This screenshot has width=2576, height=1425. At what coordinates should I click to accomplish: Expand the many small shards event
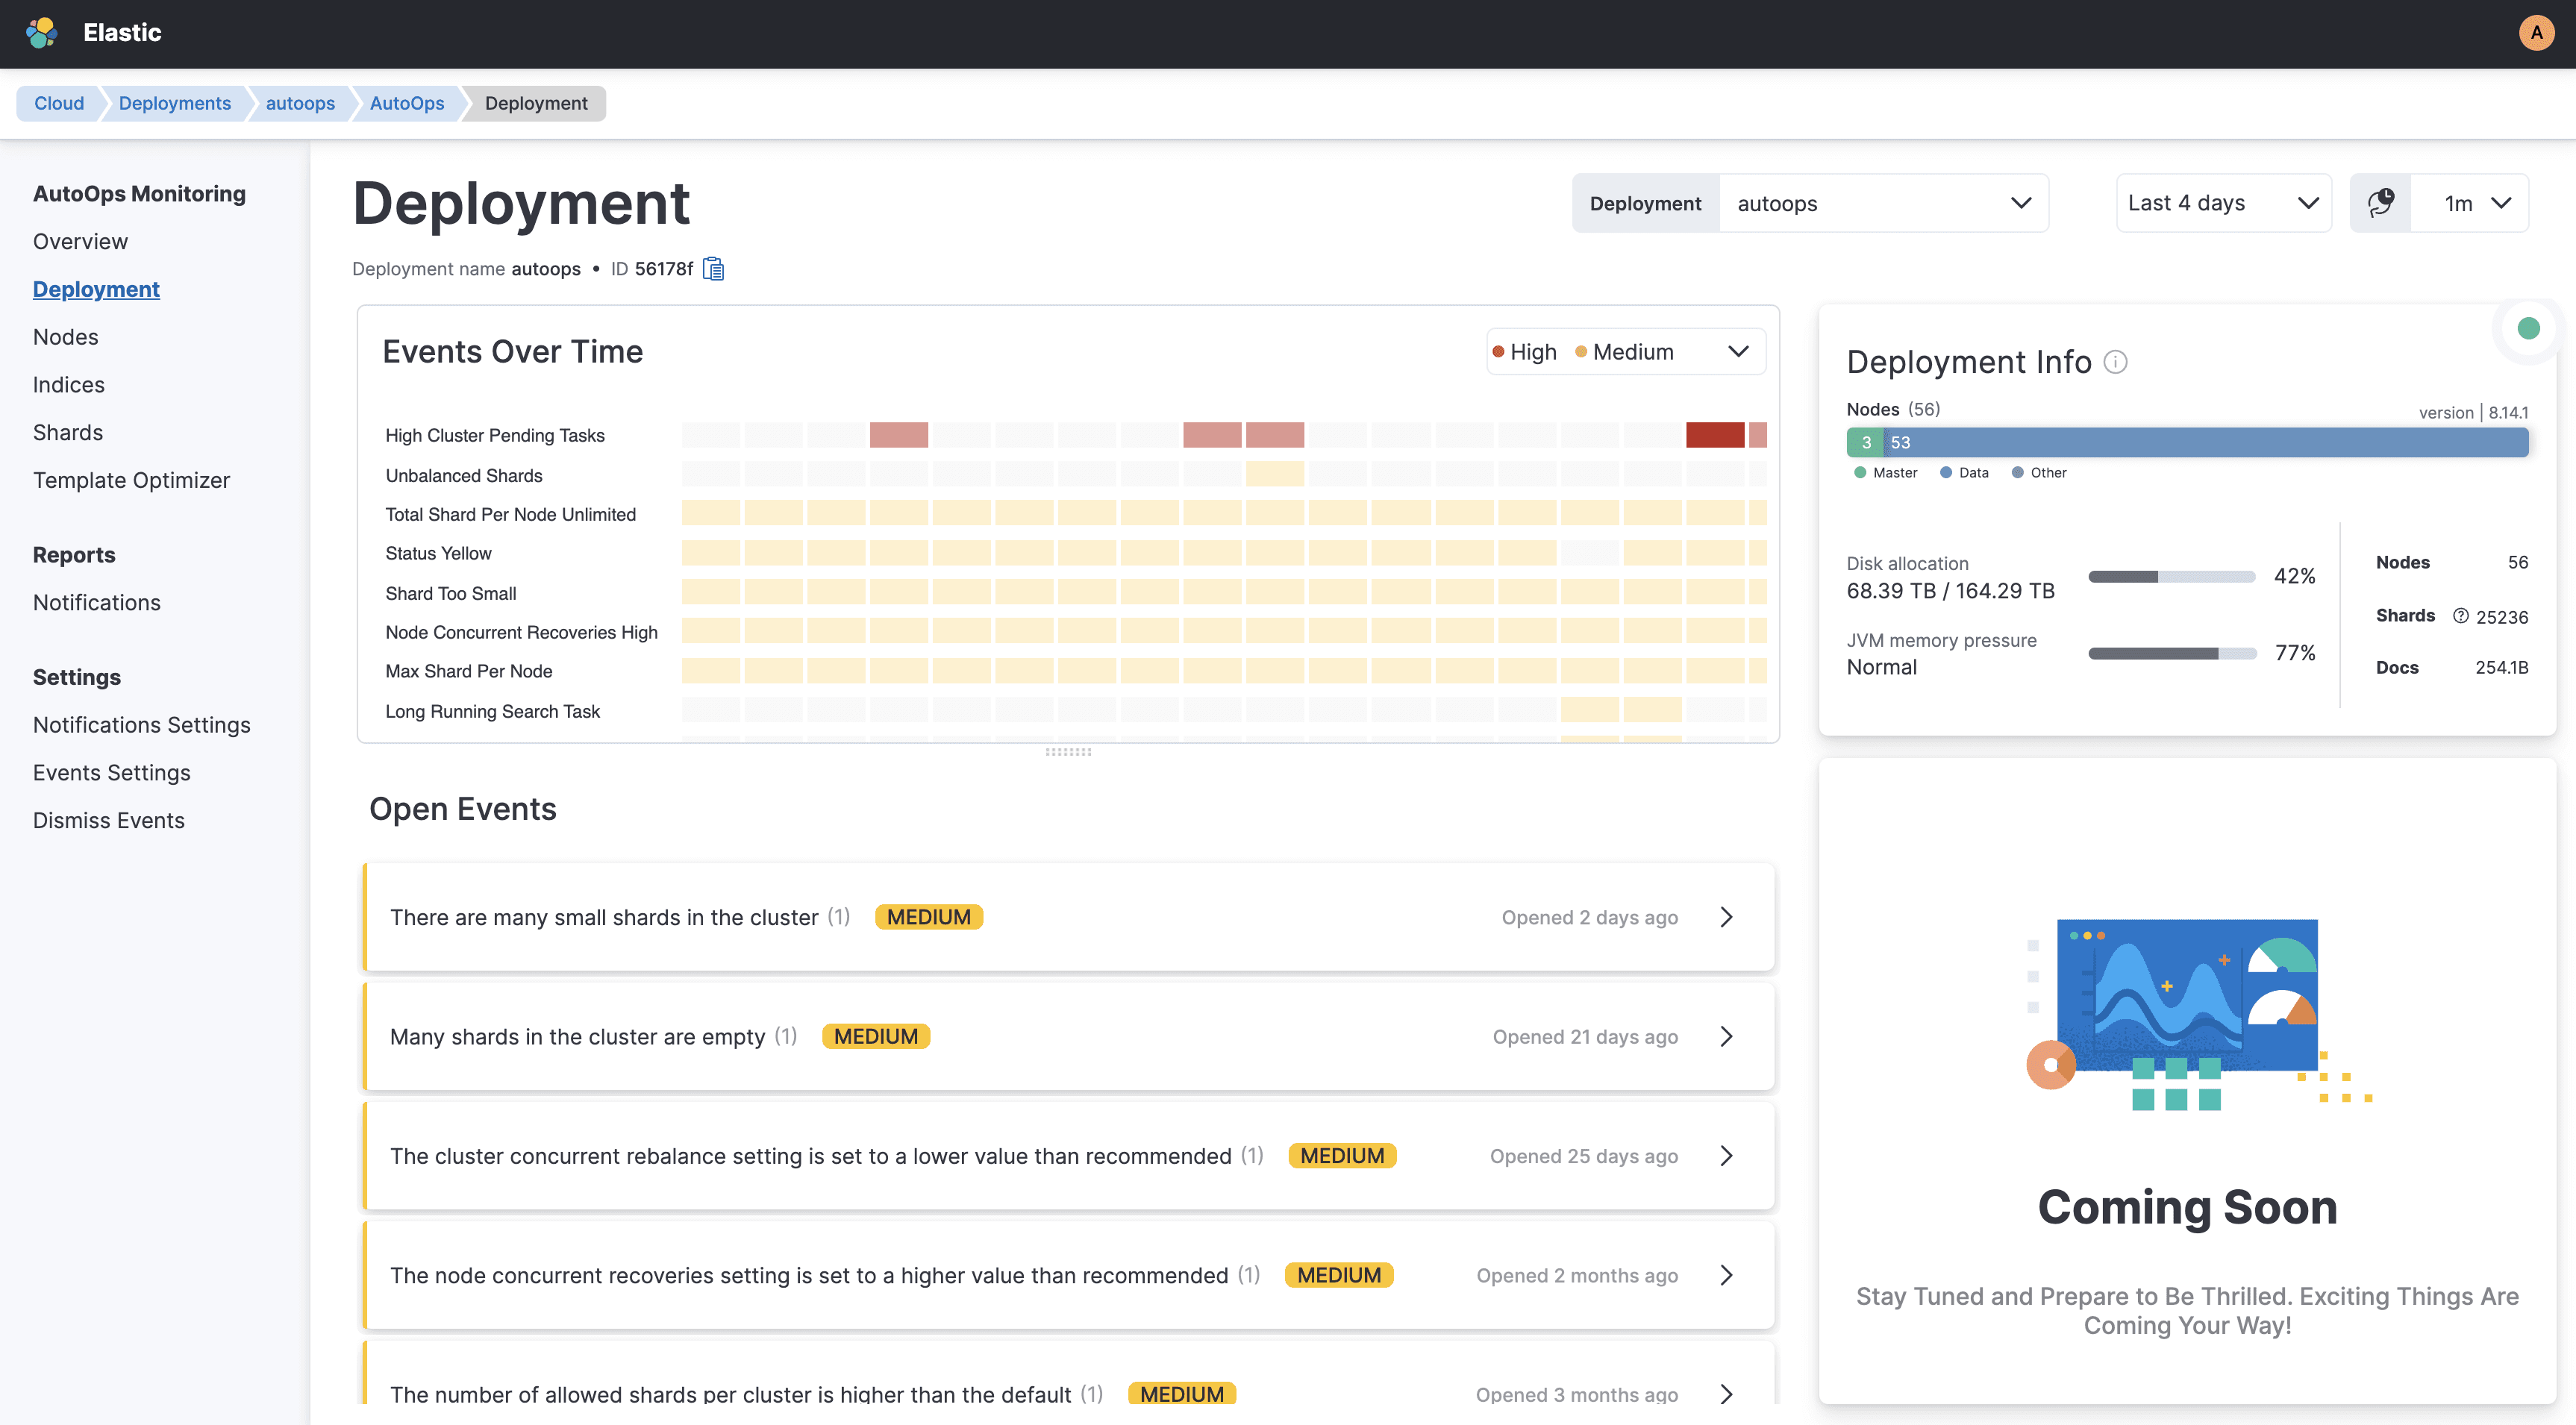[1727, 916]
